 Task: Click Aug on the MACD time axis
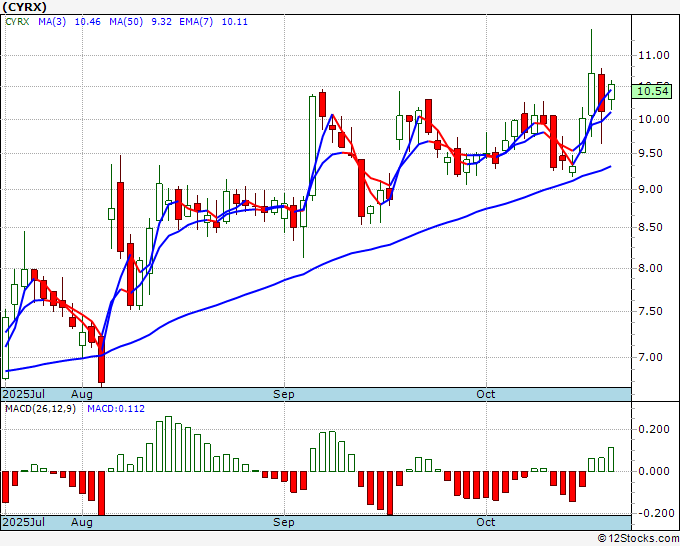82,522
